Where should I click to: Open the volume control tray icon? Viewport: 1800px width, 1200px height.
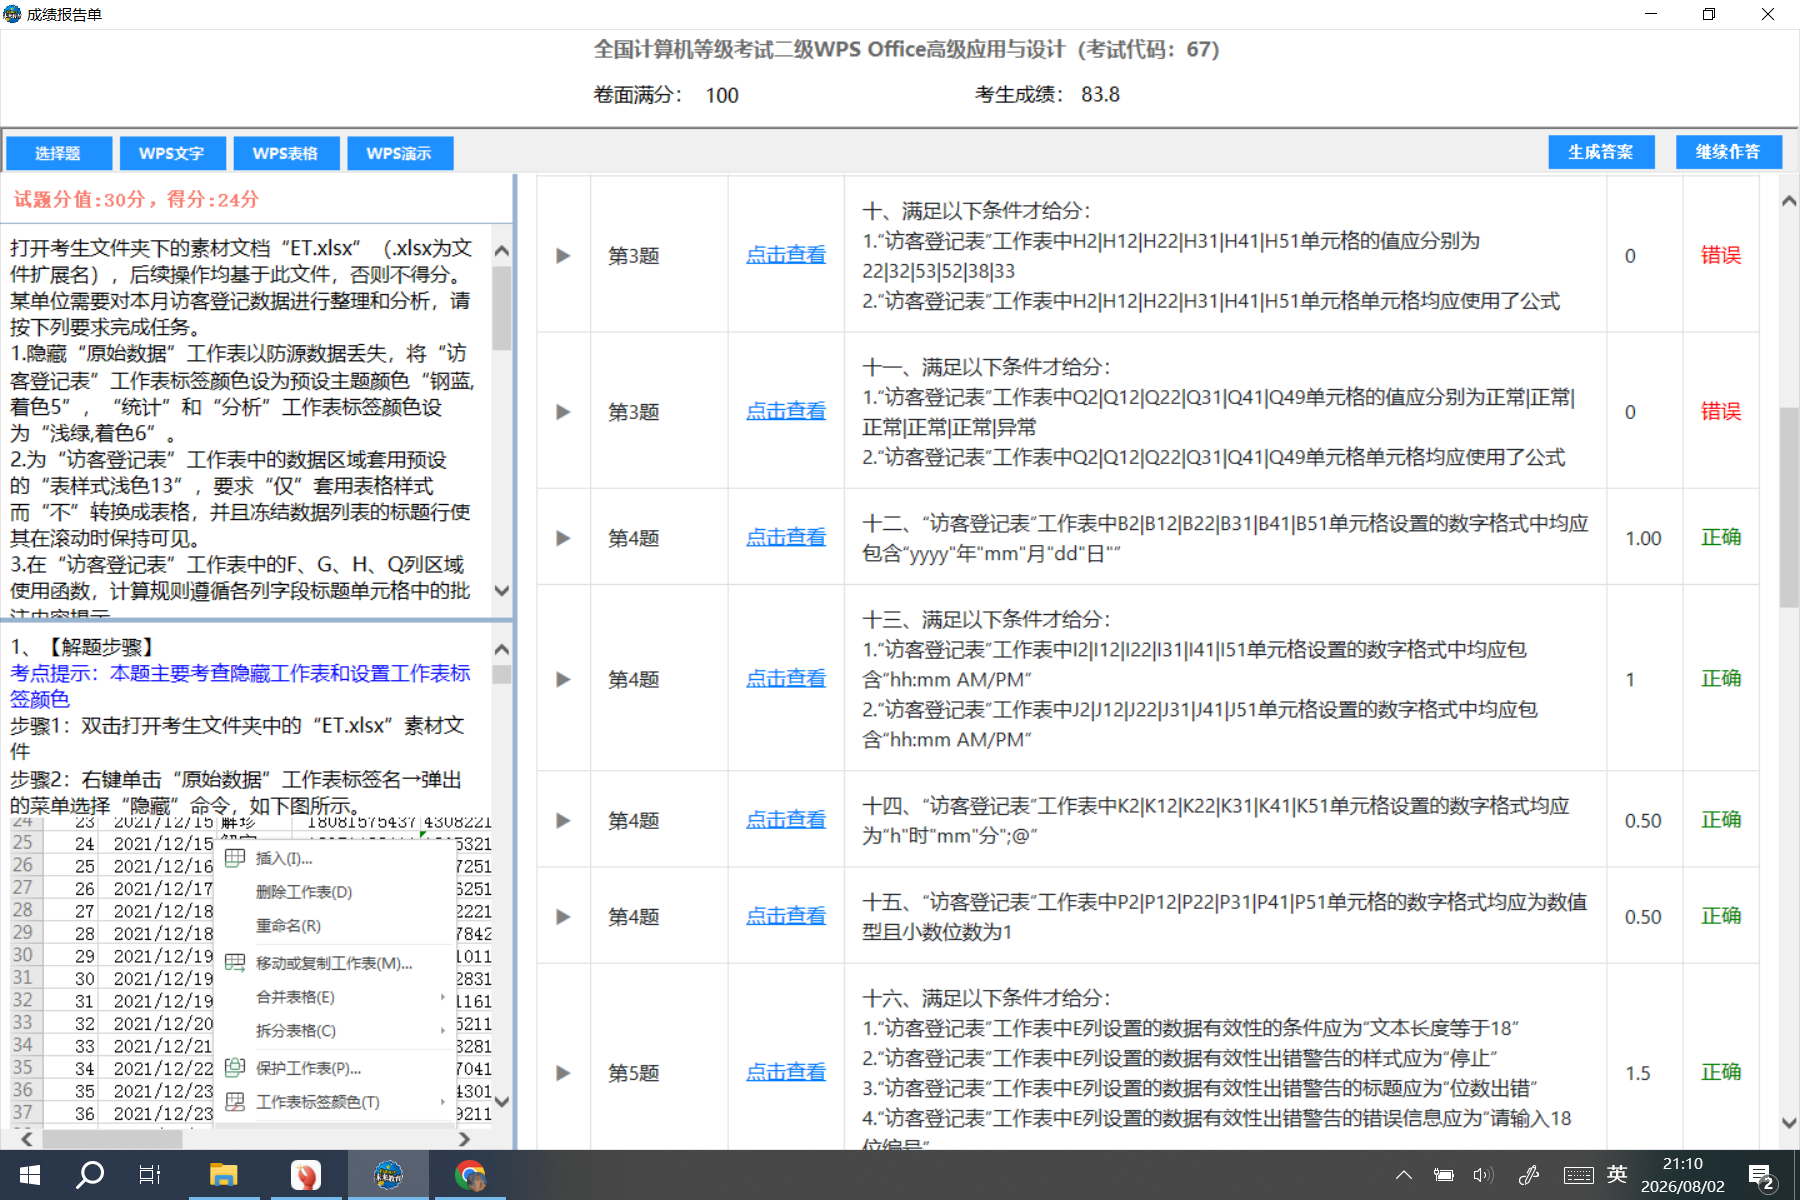1483,1175
